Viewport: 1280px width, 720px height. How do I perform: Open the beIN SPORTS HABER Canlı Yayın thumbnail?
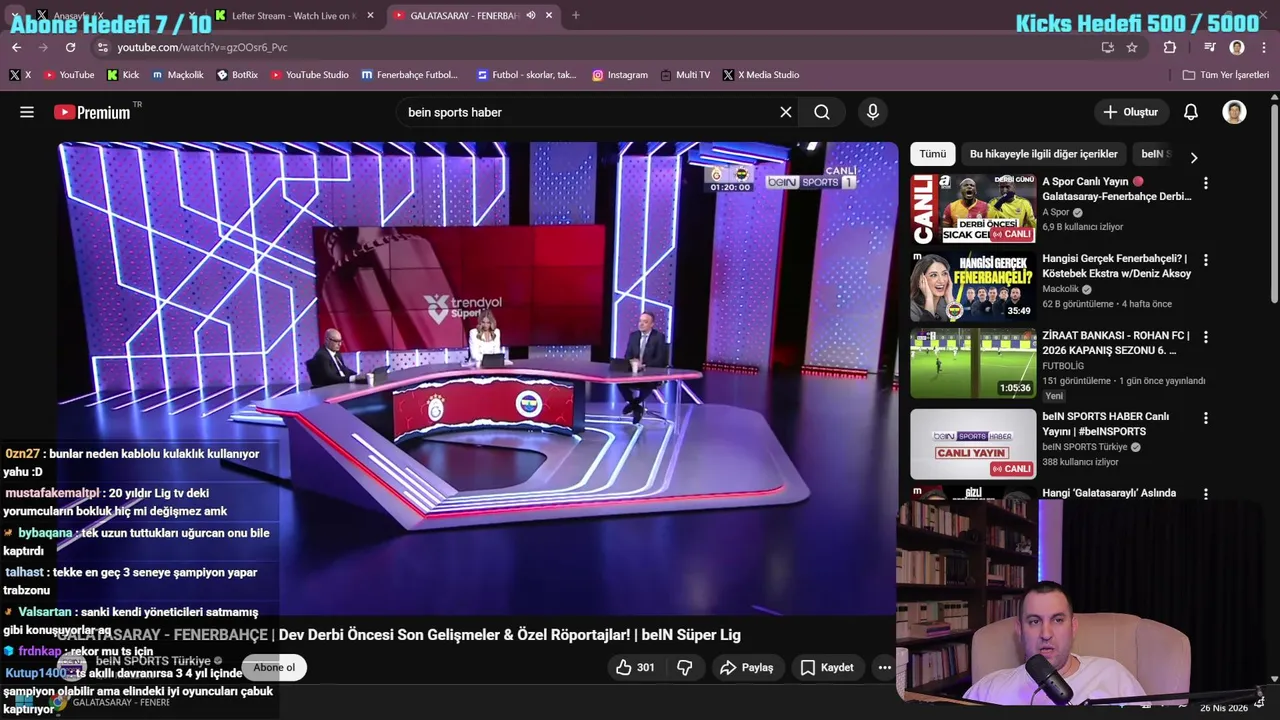click(x=973, y=444)
